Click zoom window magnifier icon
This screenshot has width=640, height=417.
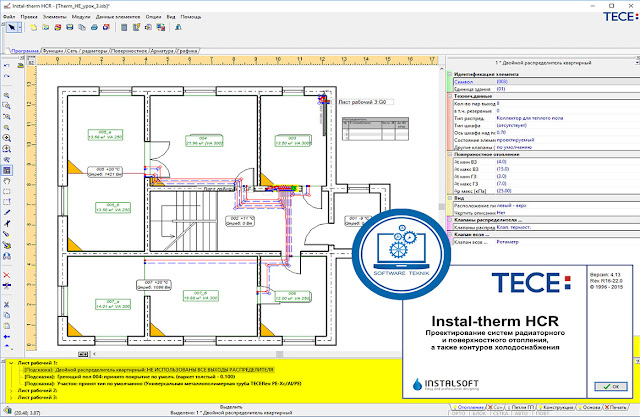(7, 106)
